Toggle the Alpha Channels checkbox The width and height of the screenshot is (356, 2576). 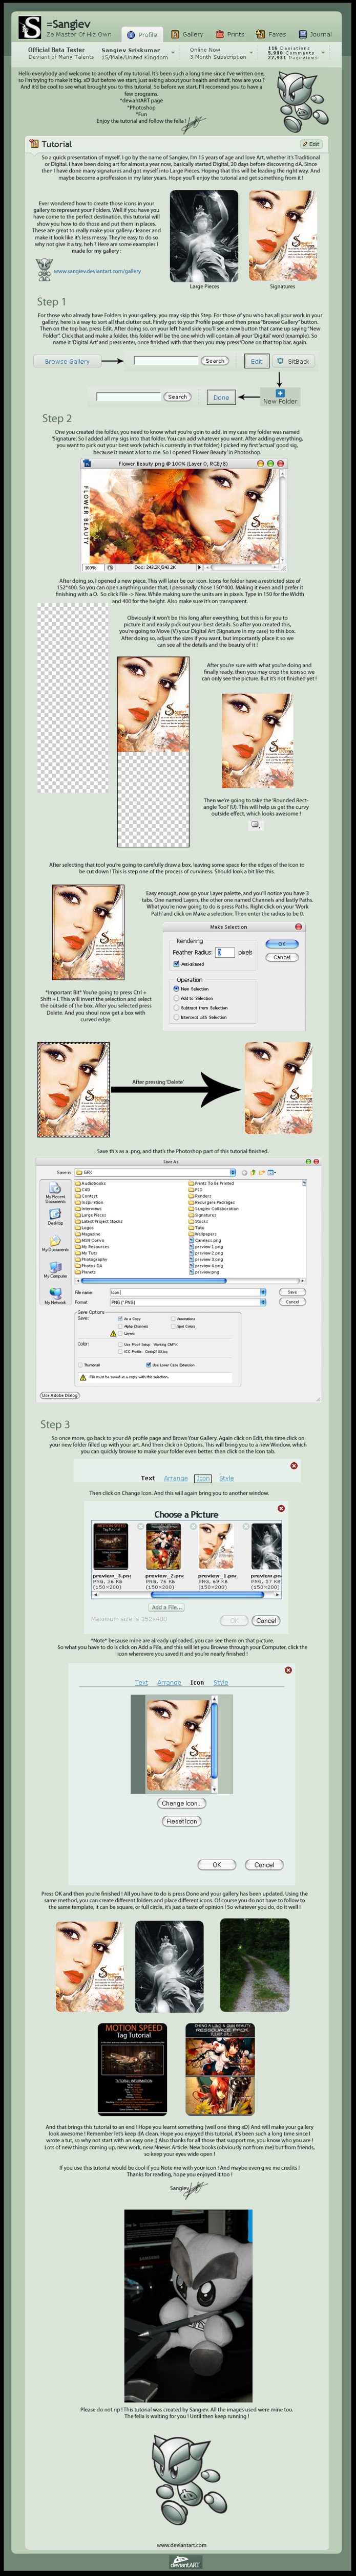121,1326
